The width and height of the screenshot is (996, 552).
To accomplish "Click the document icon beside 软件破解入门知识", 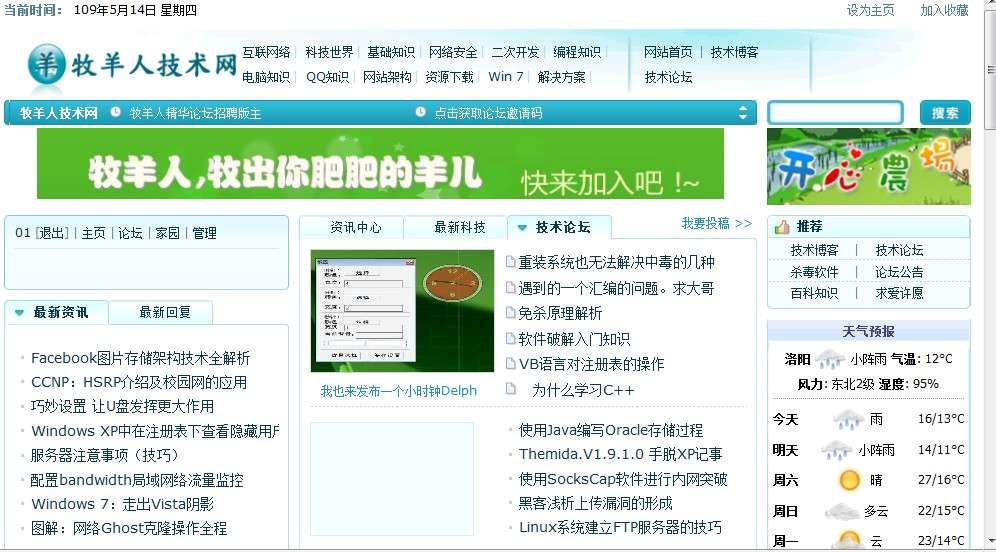I will click(511, 338).
